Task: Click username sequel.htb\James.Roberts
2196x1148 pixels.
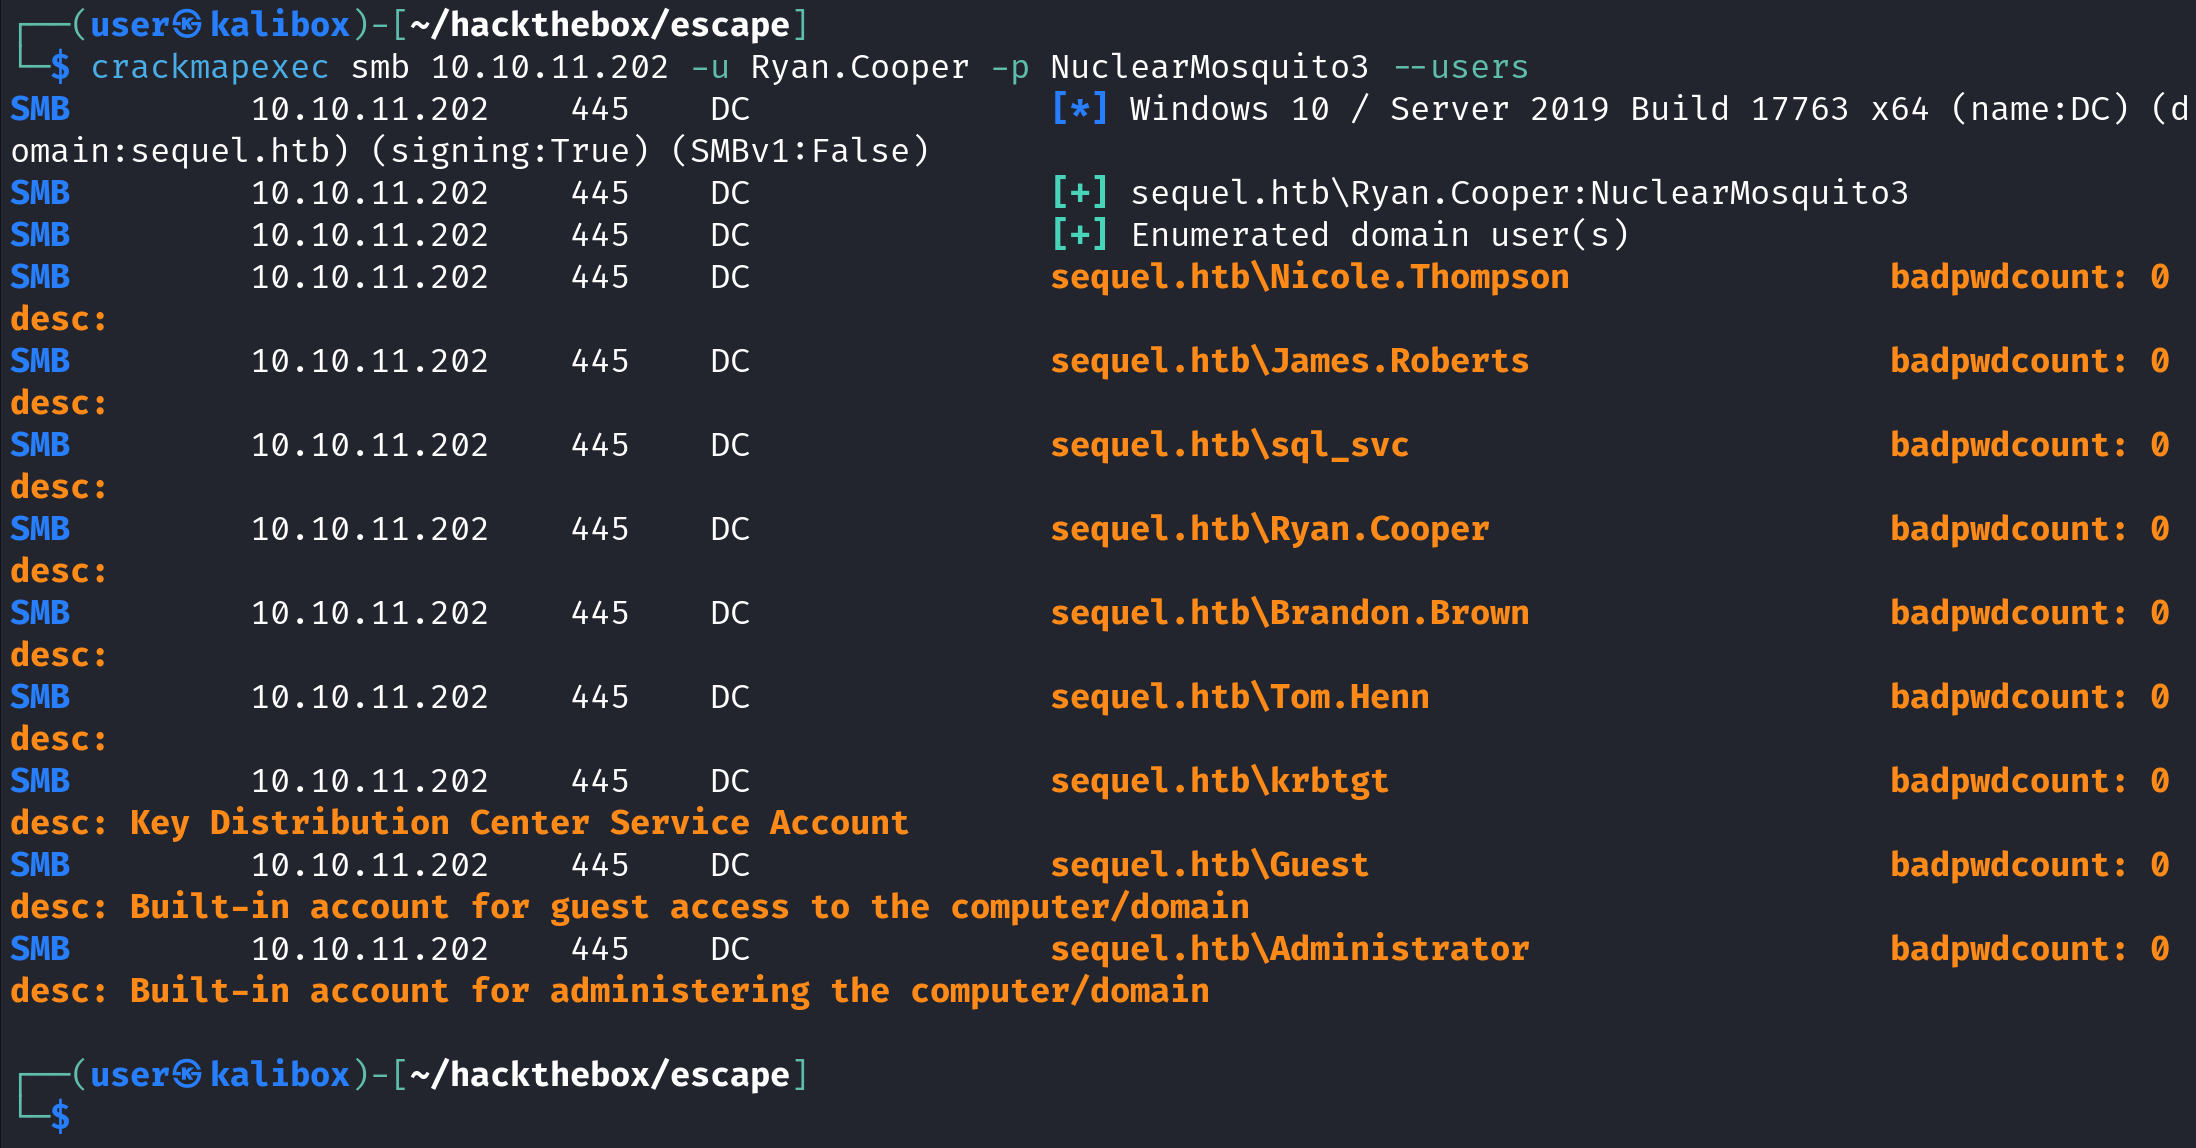Action: coord(1290,361)
